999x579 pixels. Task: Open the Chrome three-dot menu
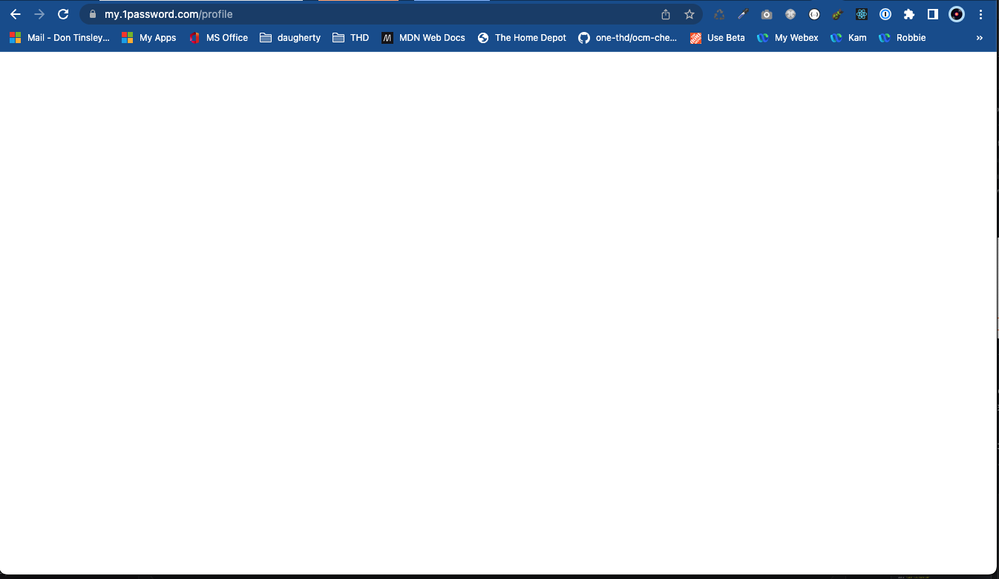[x=981, y=14]
